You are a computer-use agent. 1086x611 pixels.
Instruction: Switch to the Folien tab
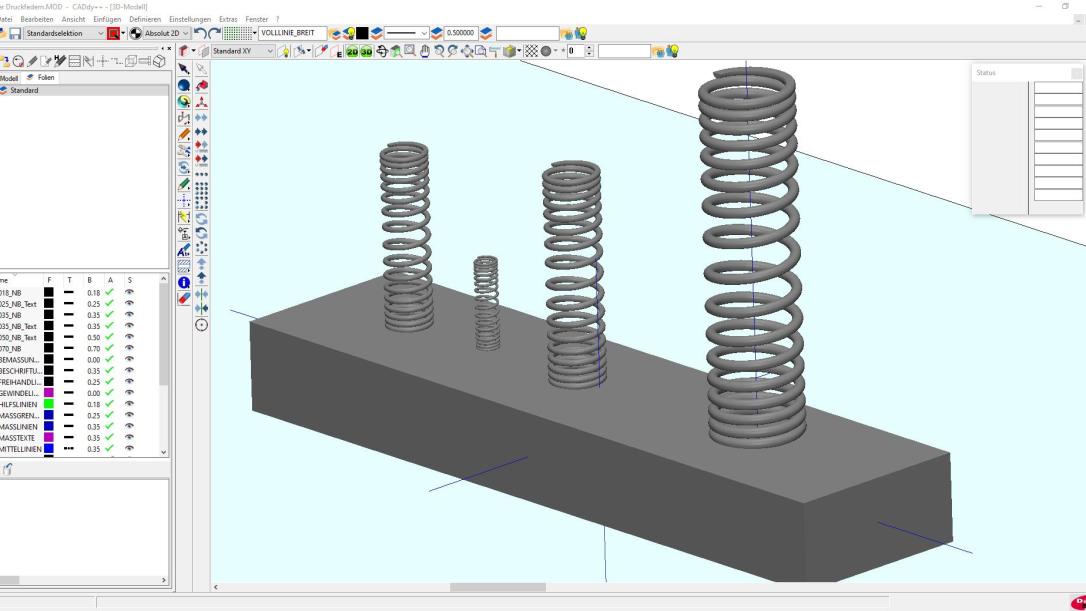pos(41,77)
